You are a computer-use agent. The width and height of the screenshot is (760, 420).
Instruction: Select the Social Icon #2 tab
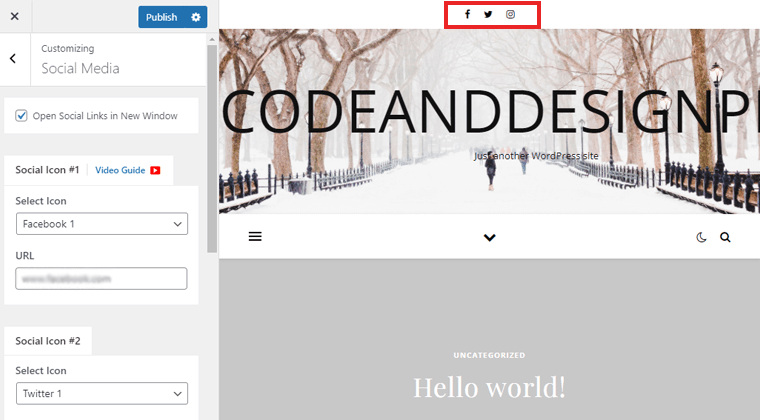coord(48,341)
